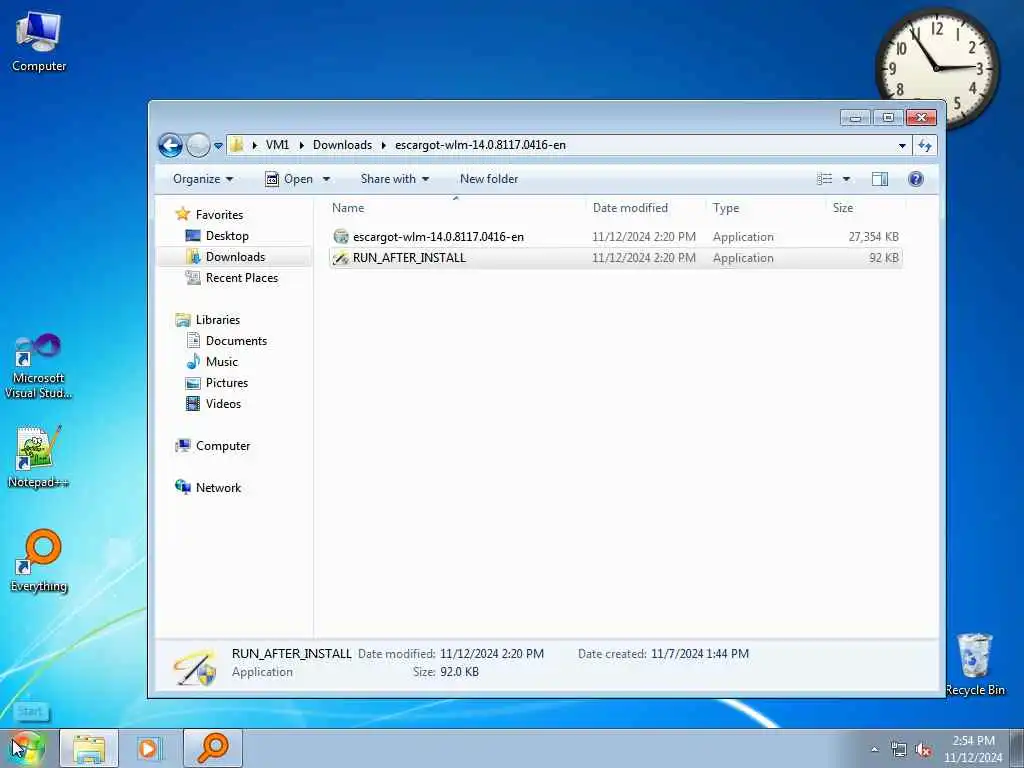Click Windows Media Player taskbar icon

[149, 748]
